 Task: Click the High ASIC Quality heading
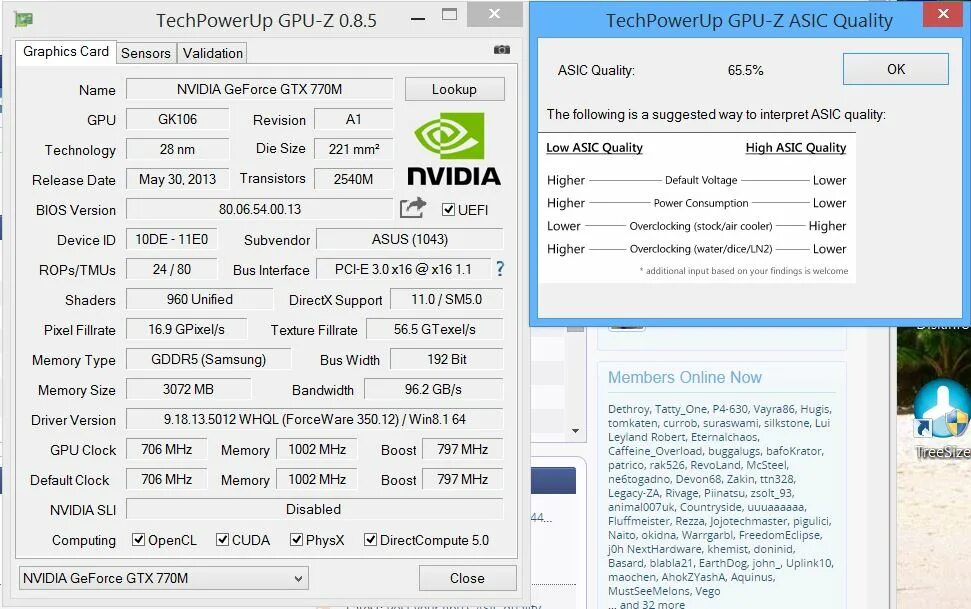click(796, 147)
